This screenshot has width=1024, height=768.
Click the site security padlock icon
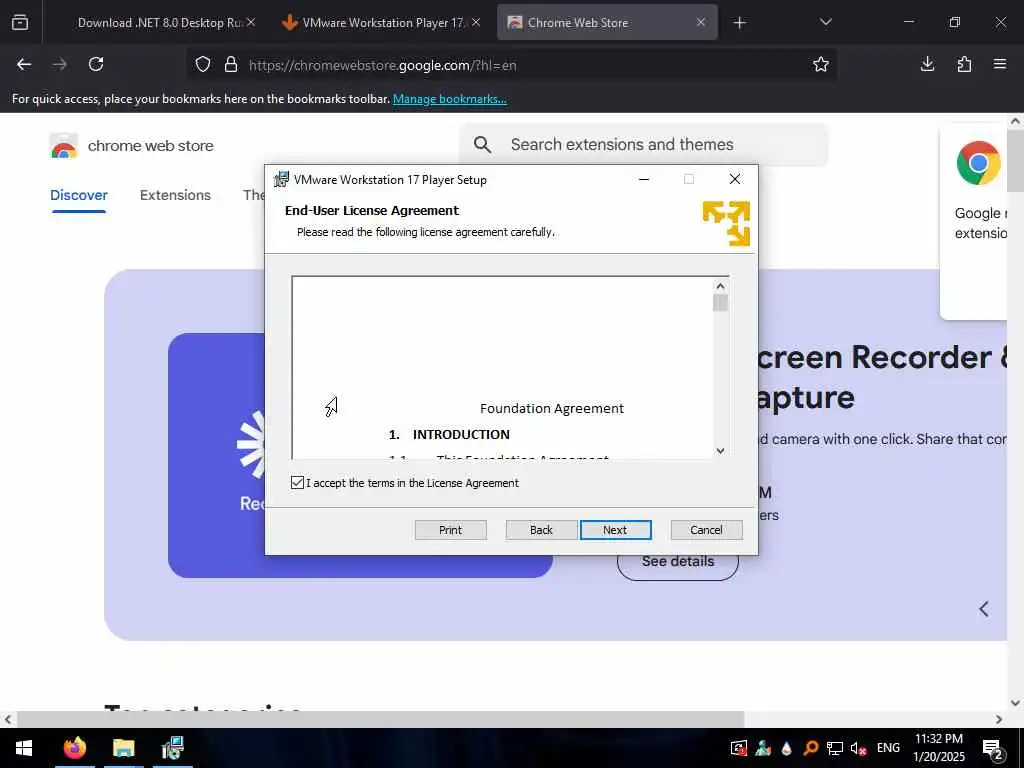tap(231, 65)
